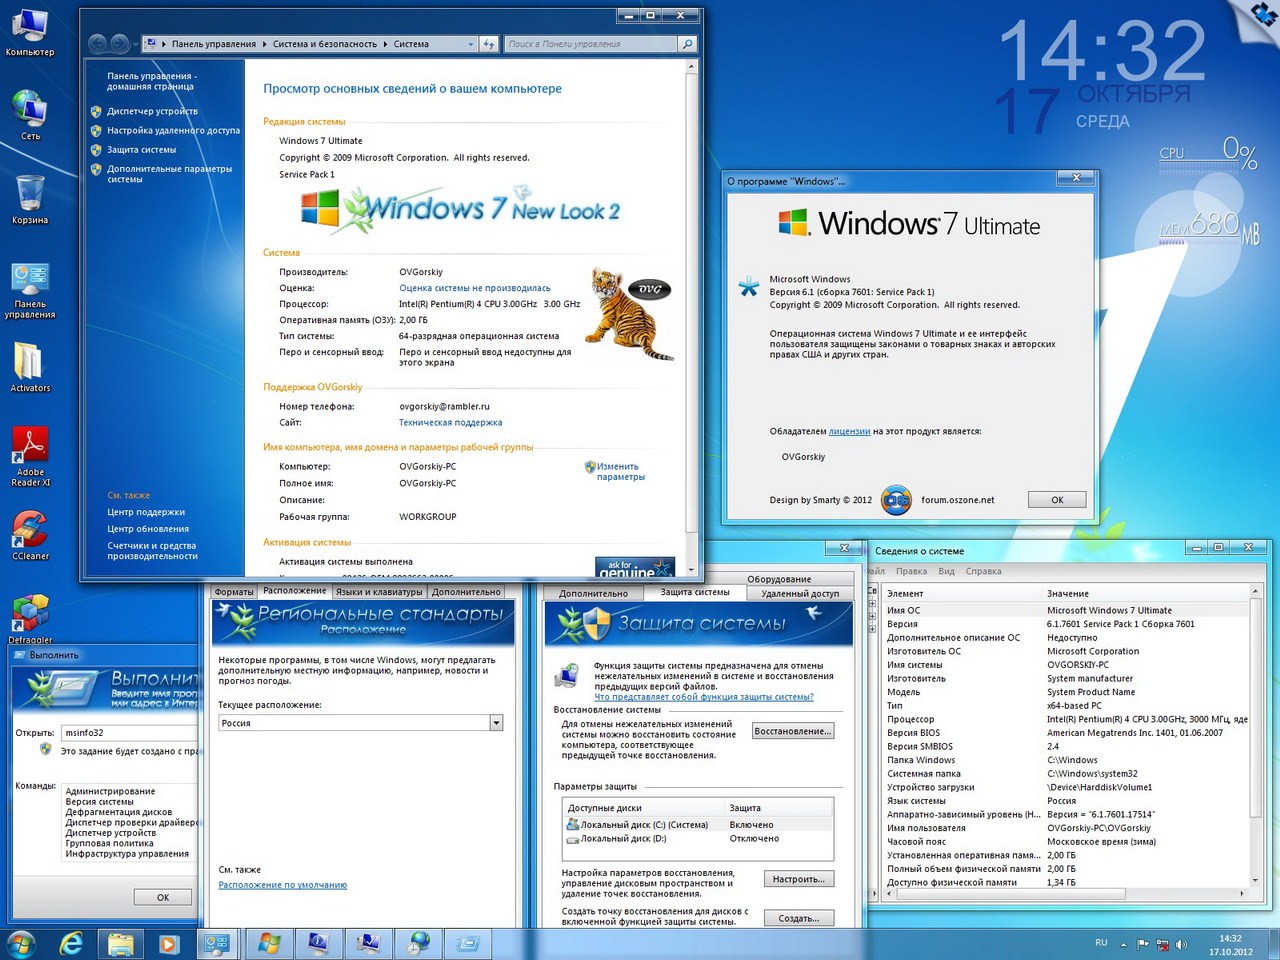Open Вид menu in system information

(x=946, y=571)
